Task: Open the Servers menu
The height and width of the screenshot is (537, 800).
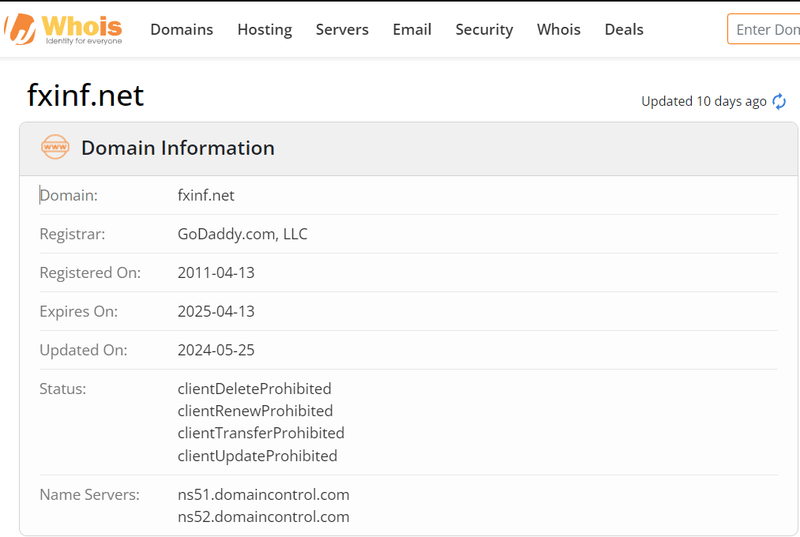Action: click(x=342, y=30)
